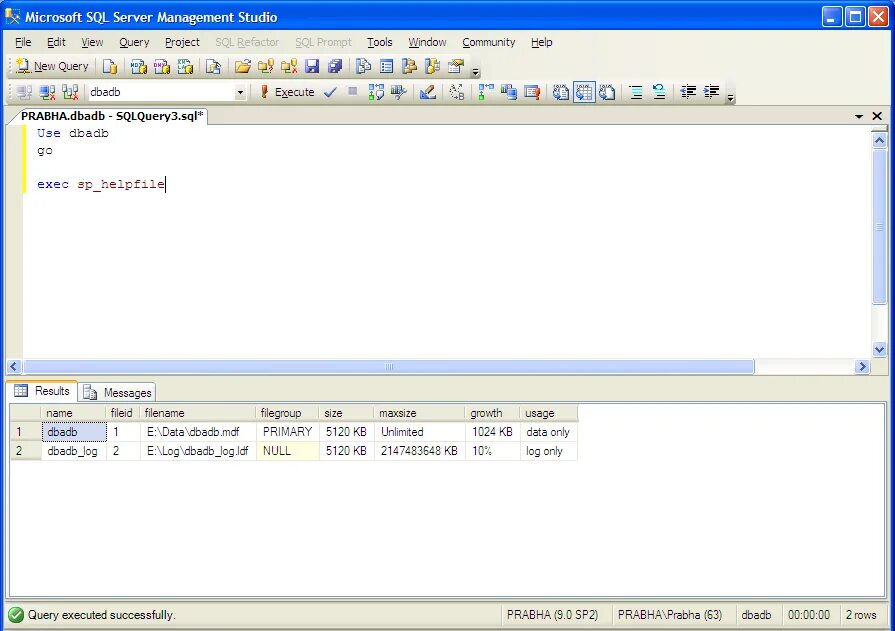895x631 pixels.
Task: Open the File menu
Action: pyautogui.click(x=23, y=42)
